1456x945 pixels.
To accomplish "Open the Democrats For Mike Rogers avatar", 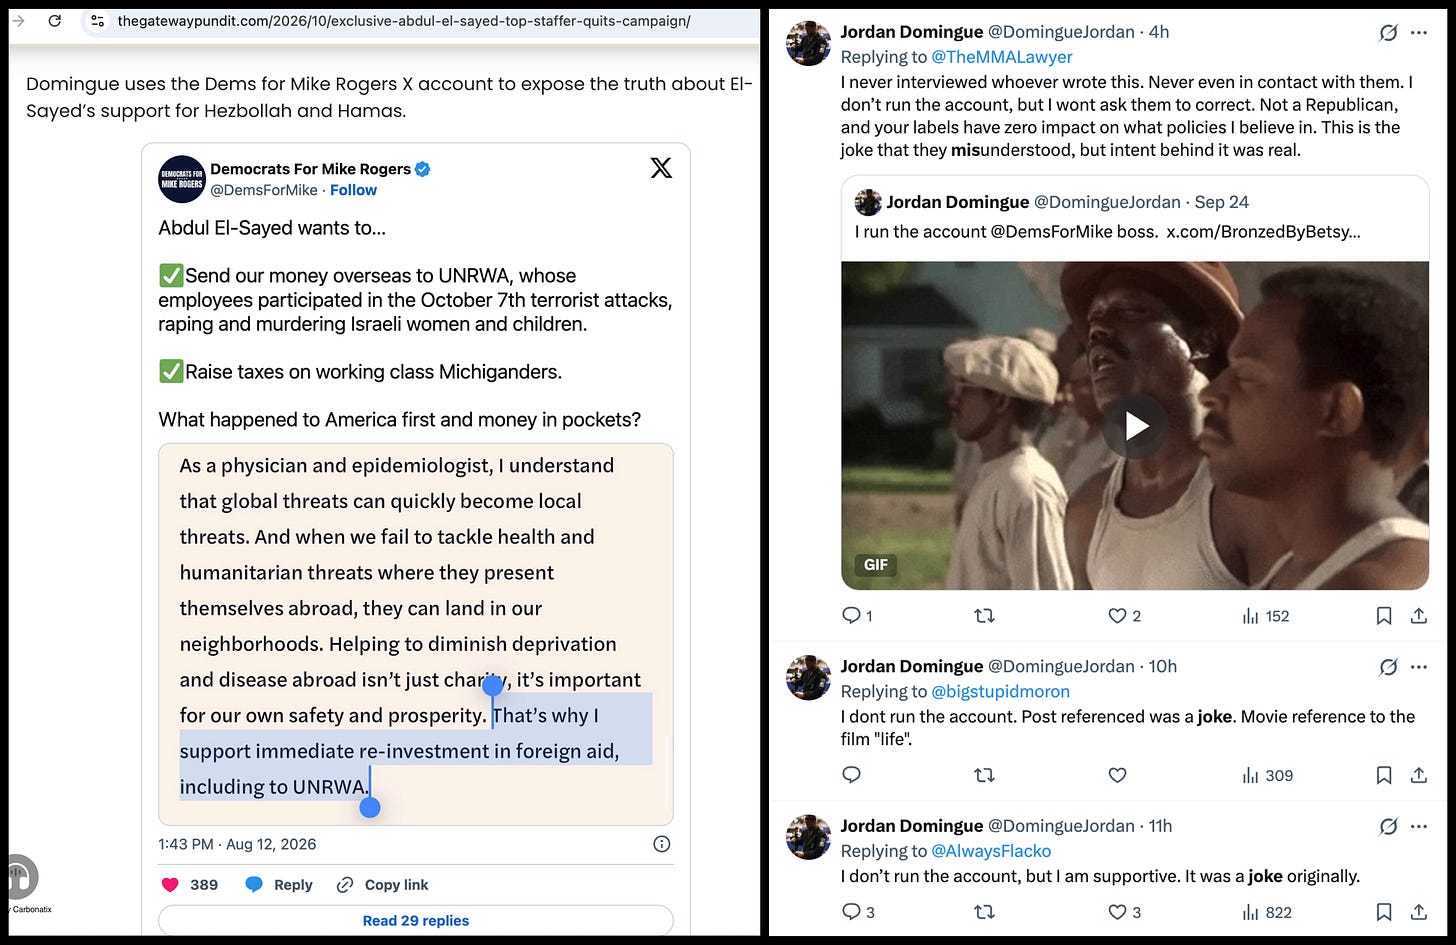I will 182,179.
